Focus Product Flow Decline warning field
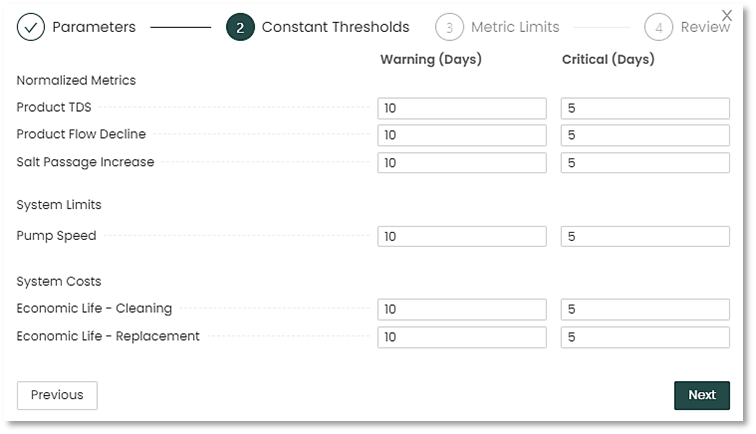Viewport: 756px width, 434px height. coord(462,135)
